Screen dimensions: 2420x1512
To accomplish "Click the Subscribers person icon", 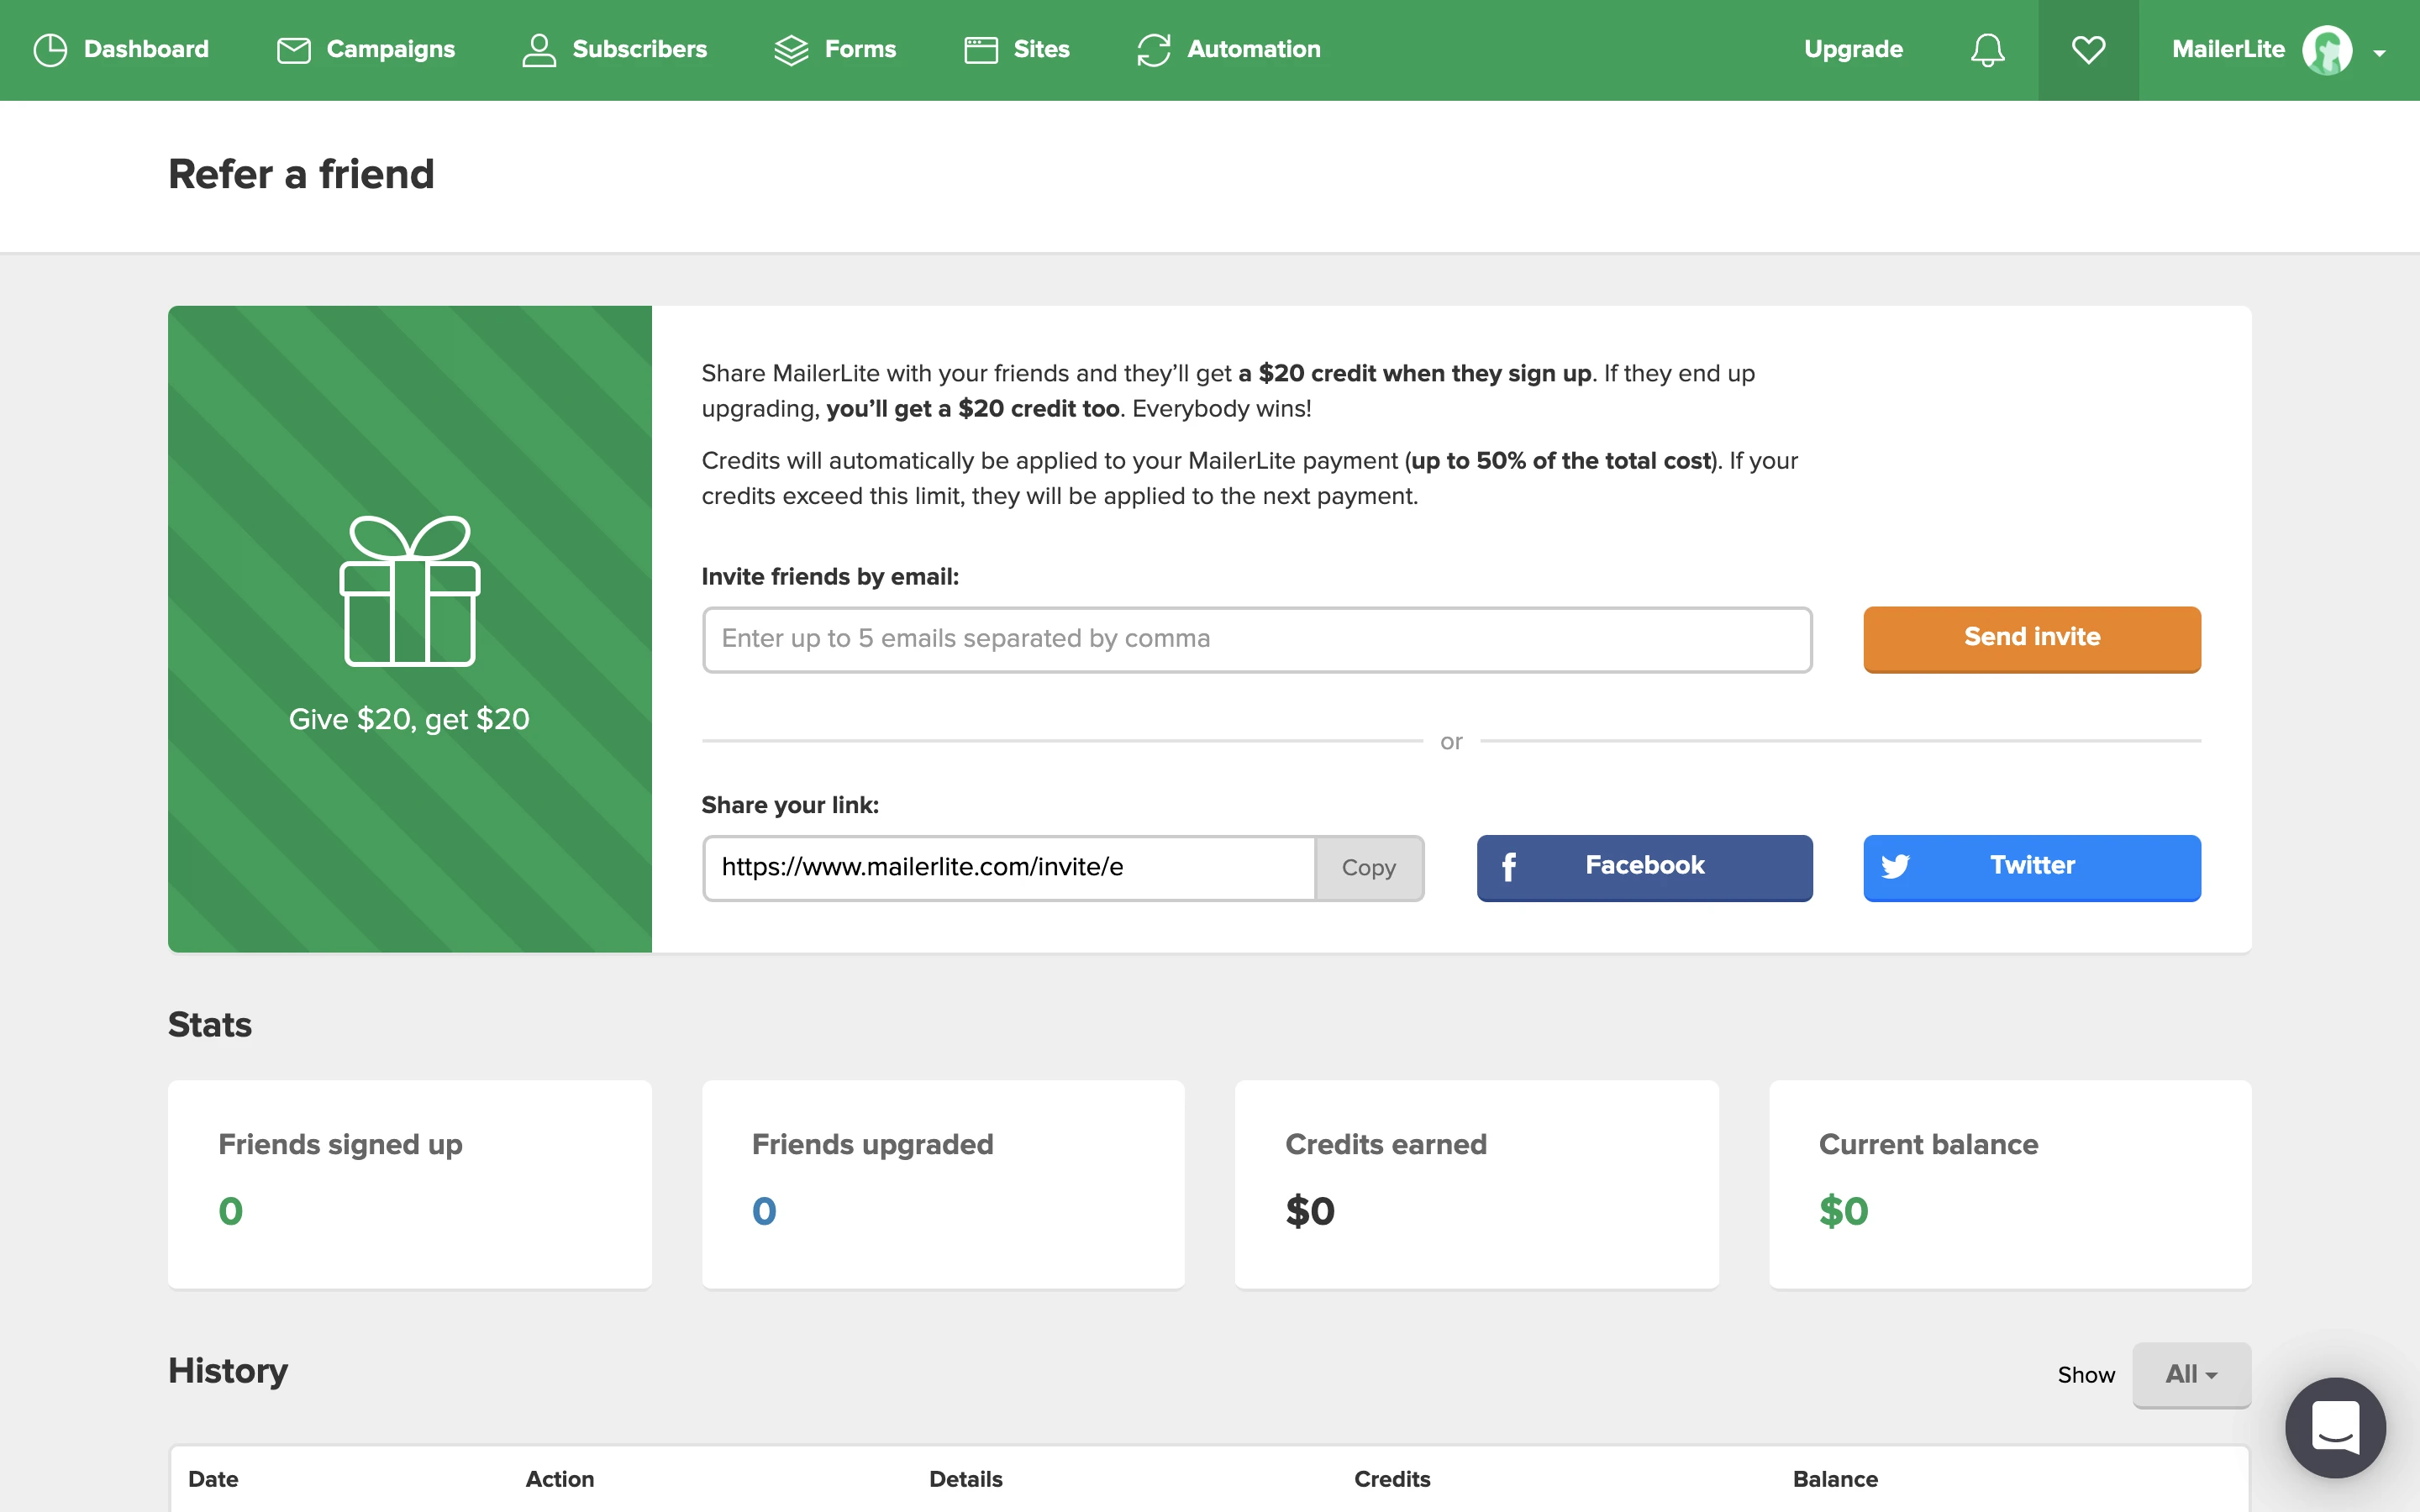I will 539,50.
